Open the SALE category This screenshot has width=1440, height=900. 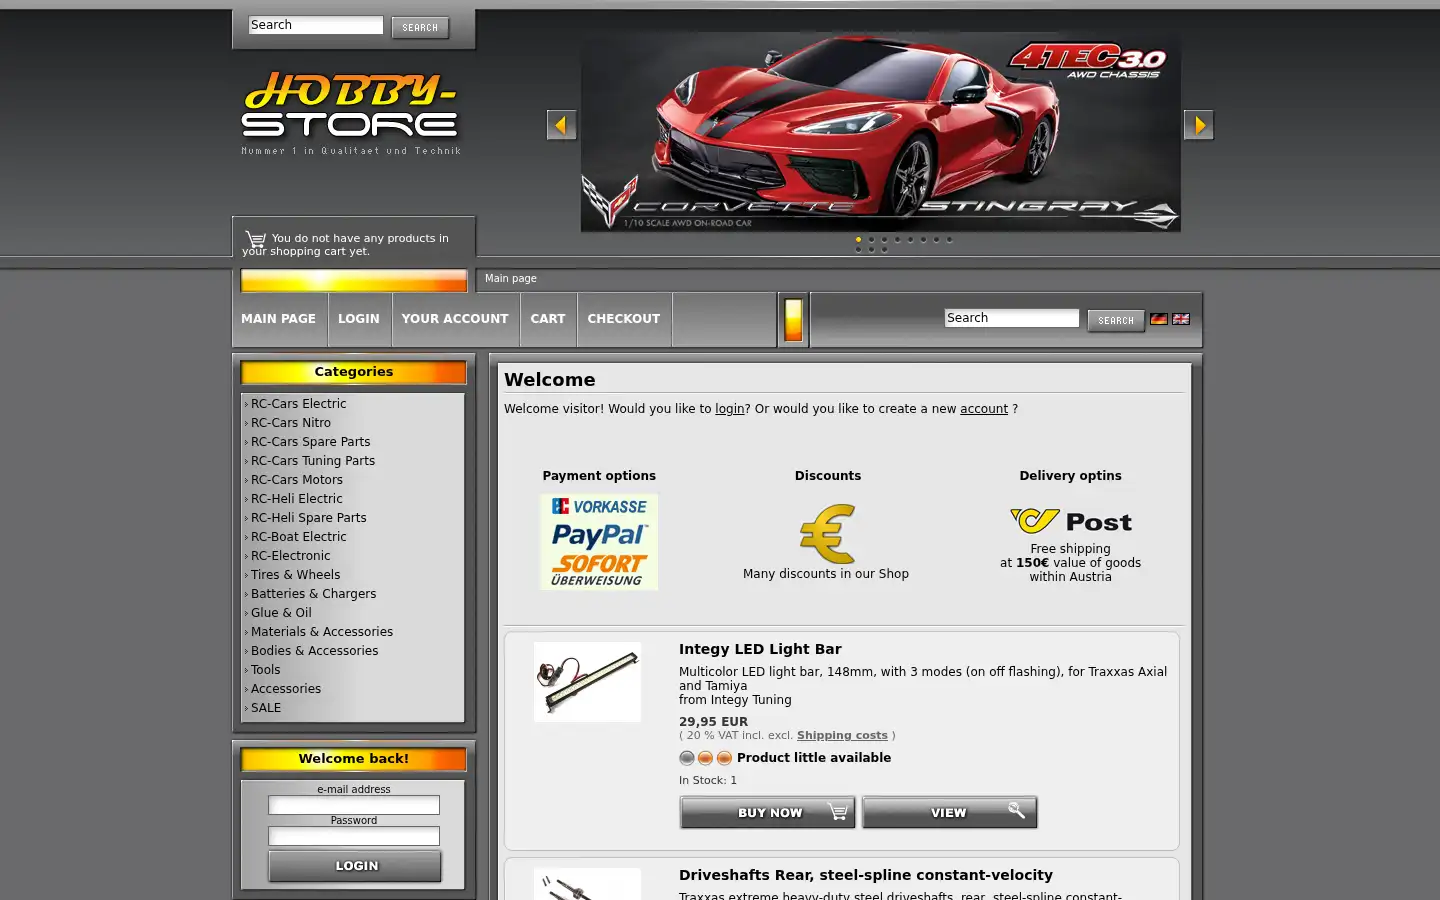click(x=266, y=708)
